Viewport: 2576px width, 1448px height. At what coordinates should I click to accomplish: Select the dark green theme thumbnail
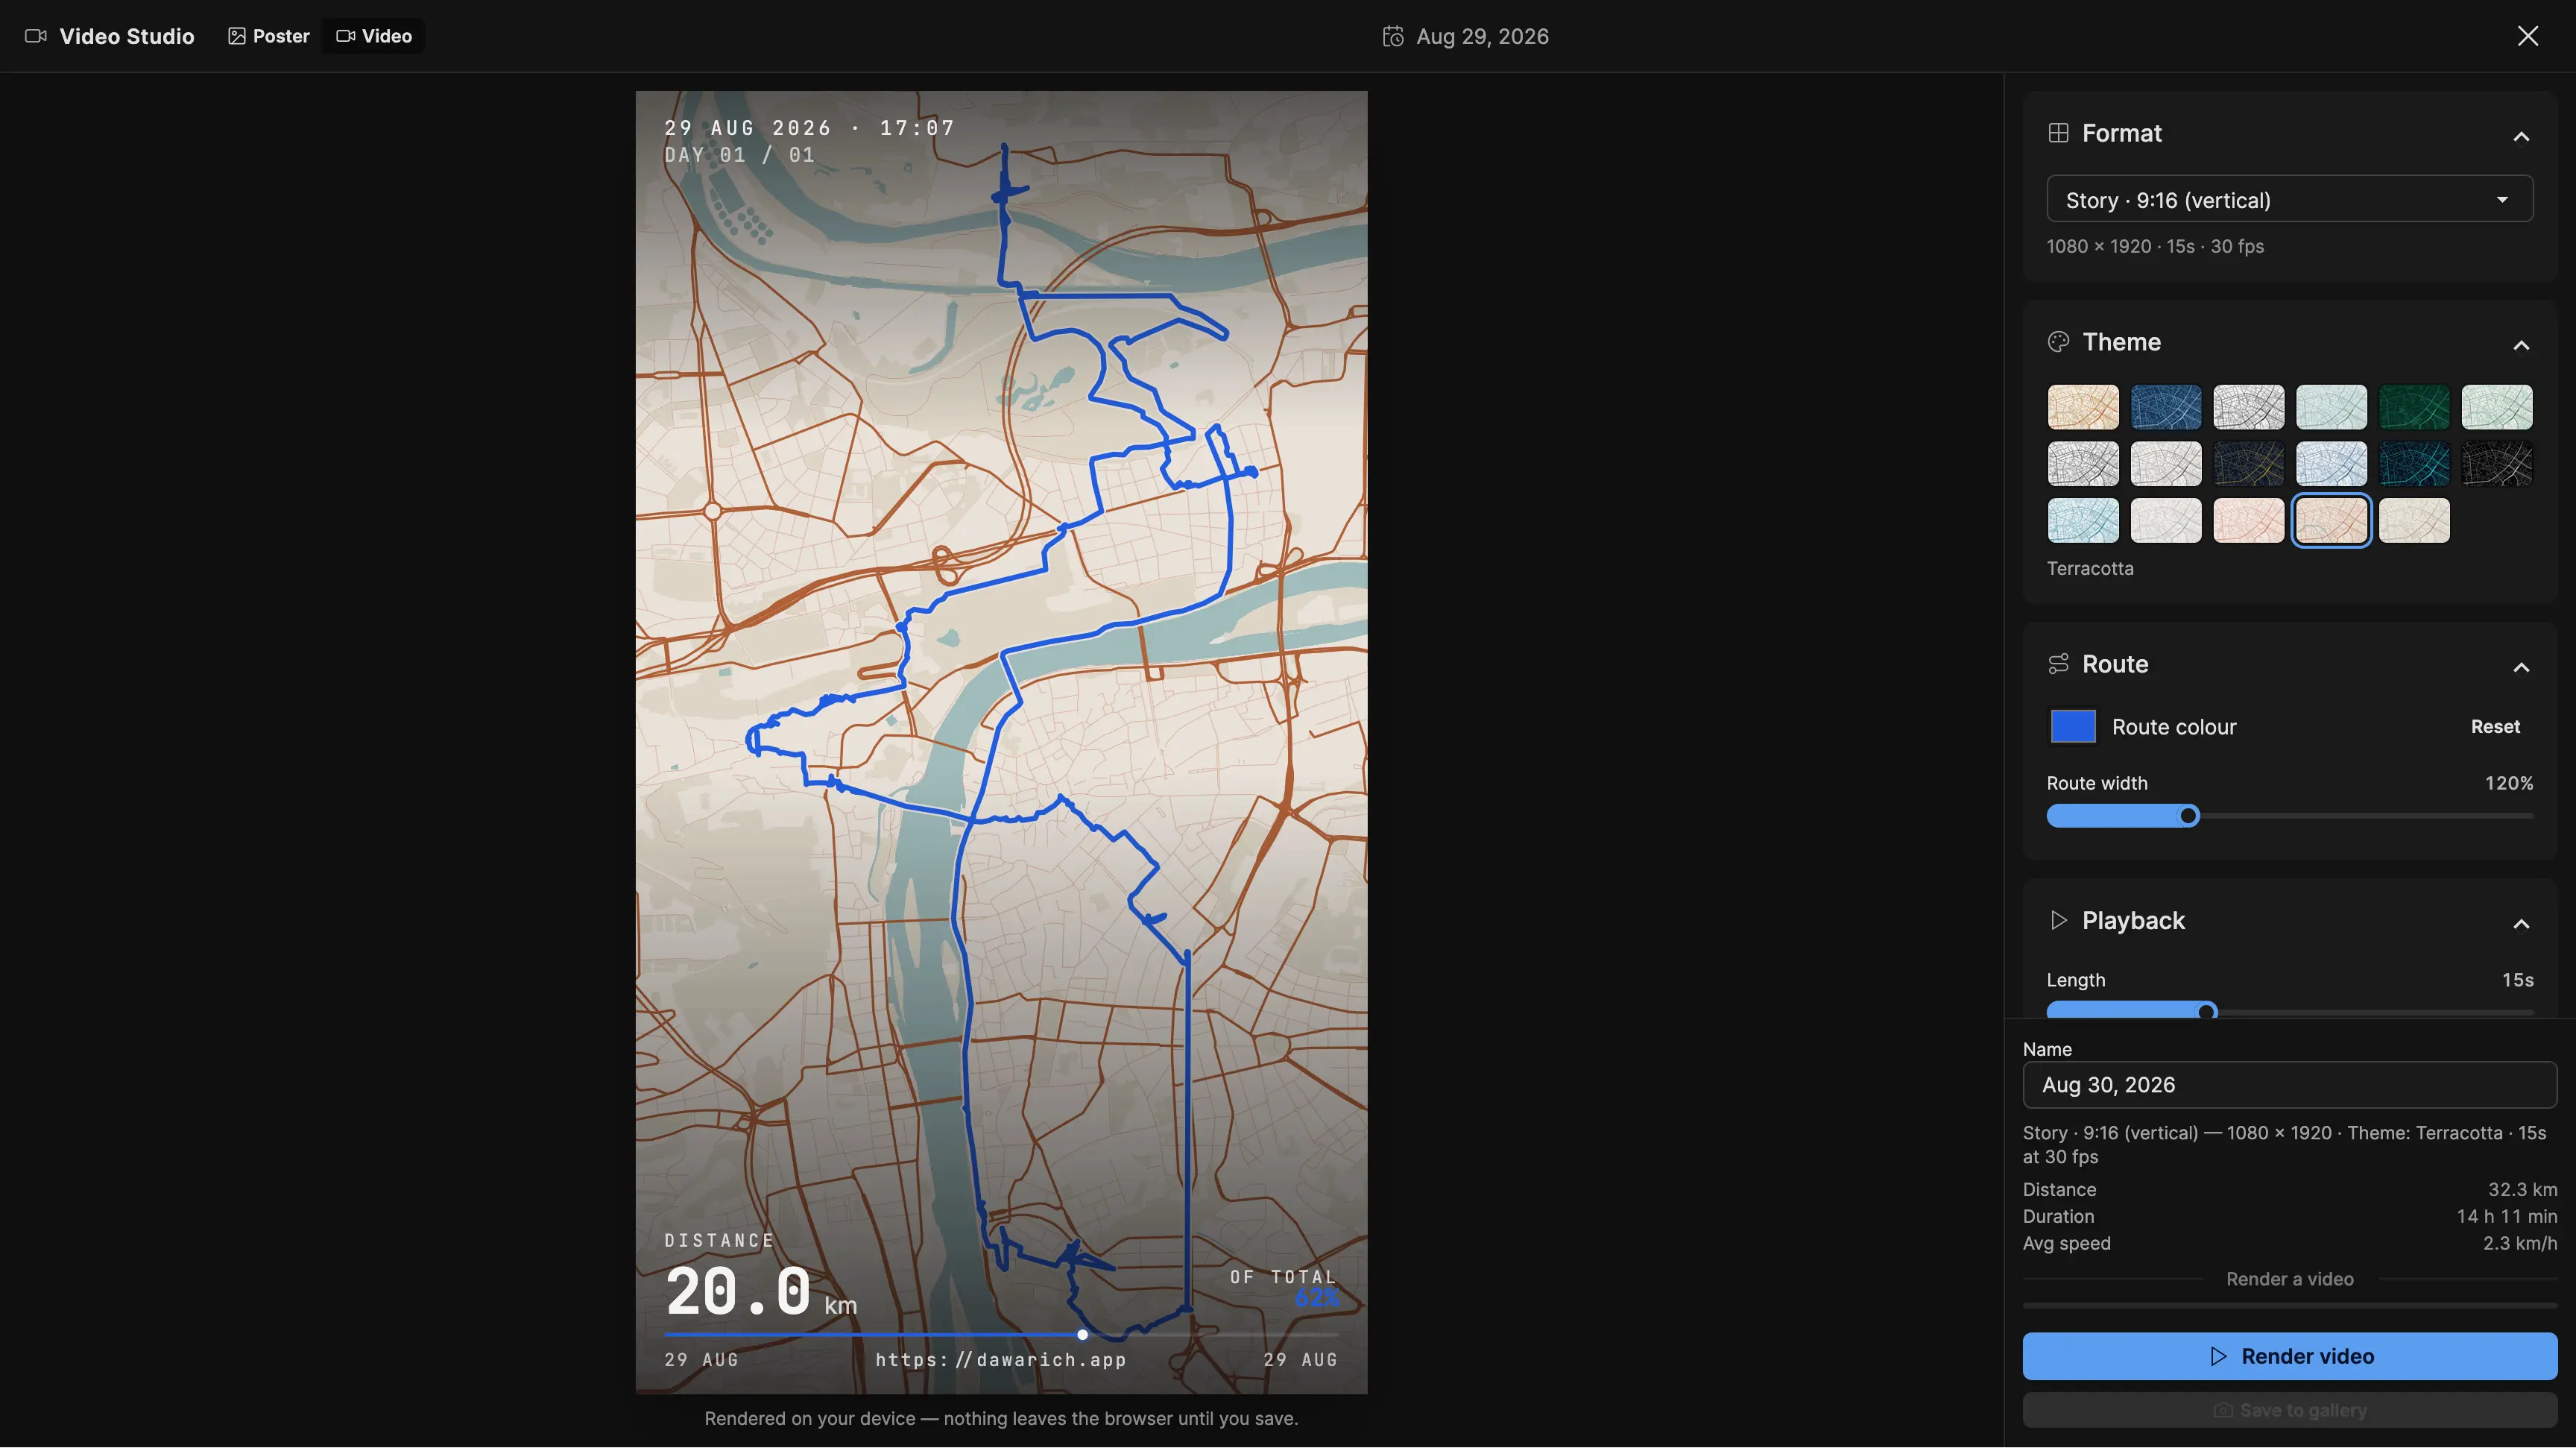click(x=2414, y=407)
